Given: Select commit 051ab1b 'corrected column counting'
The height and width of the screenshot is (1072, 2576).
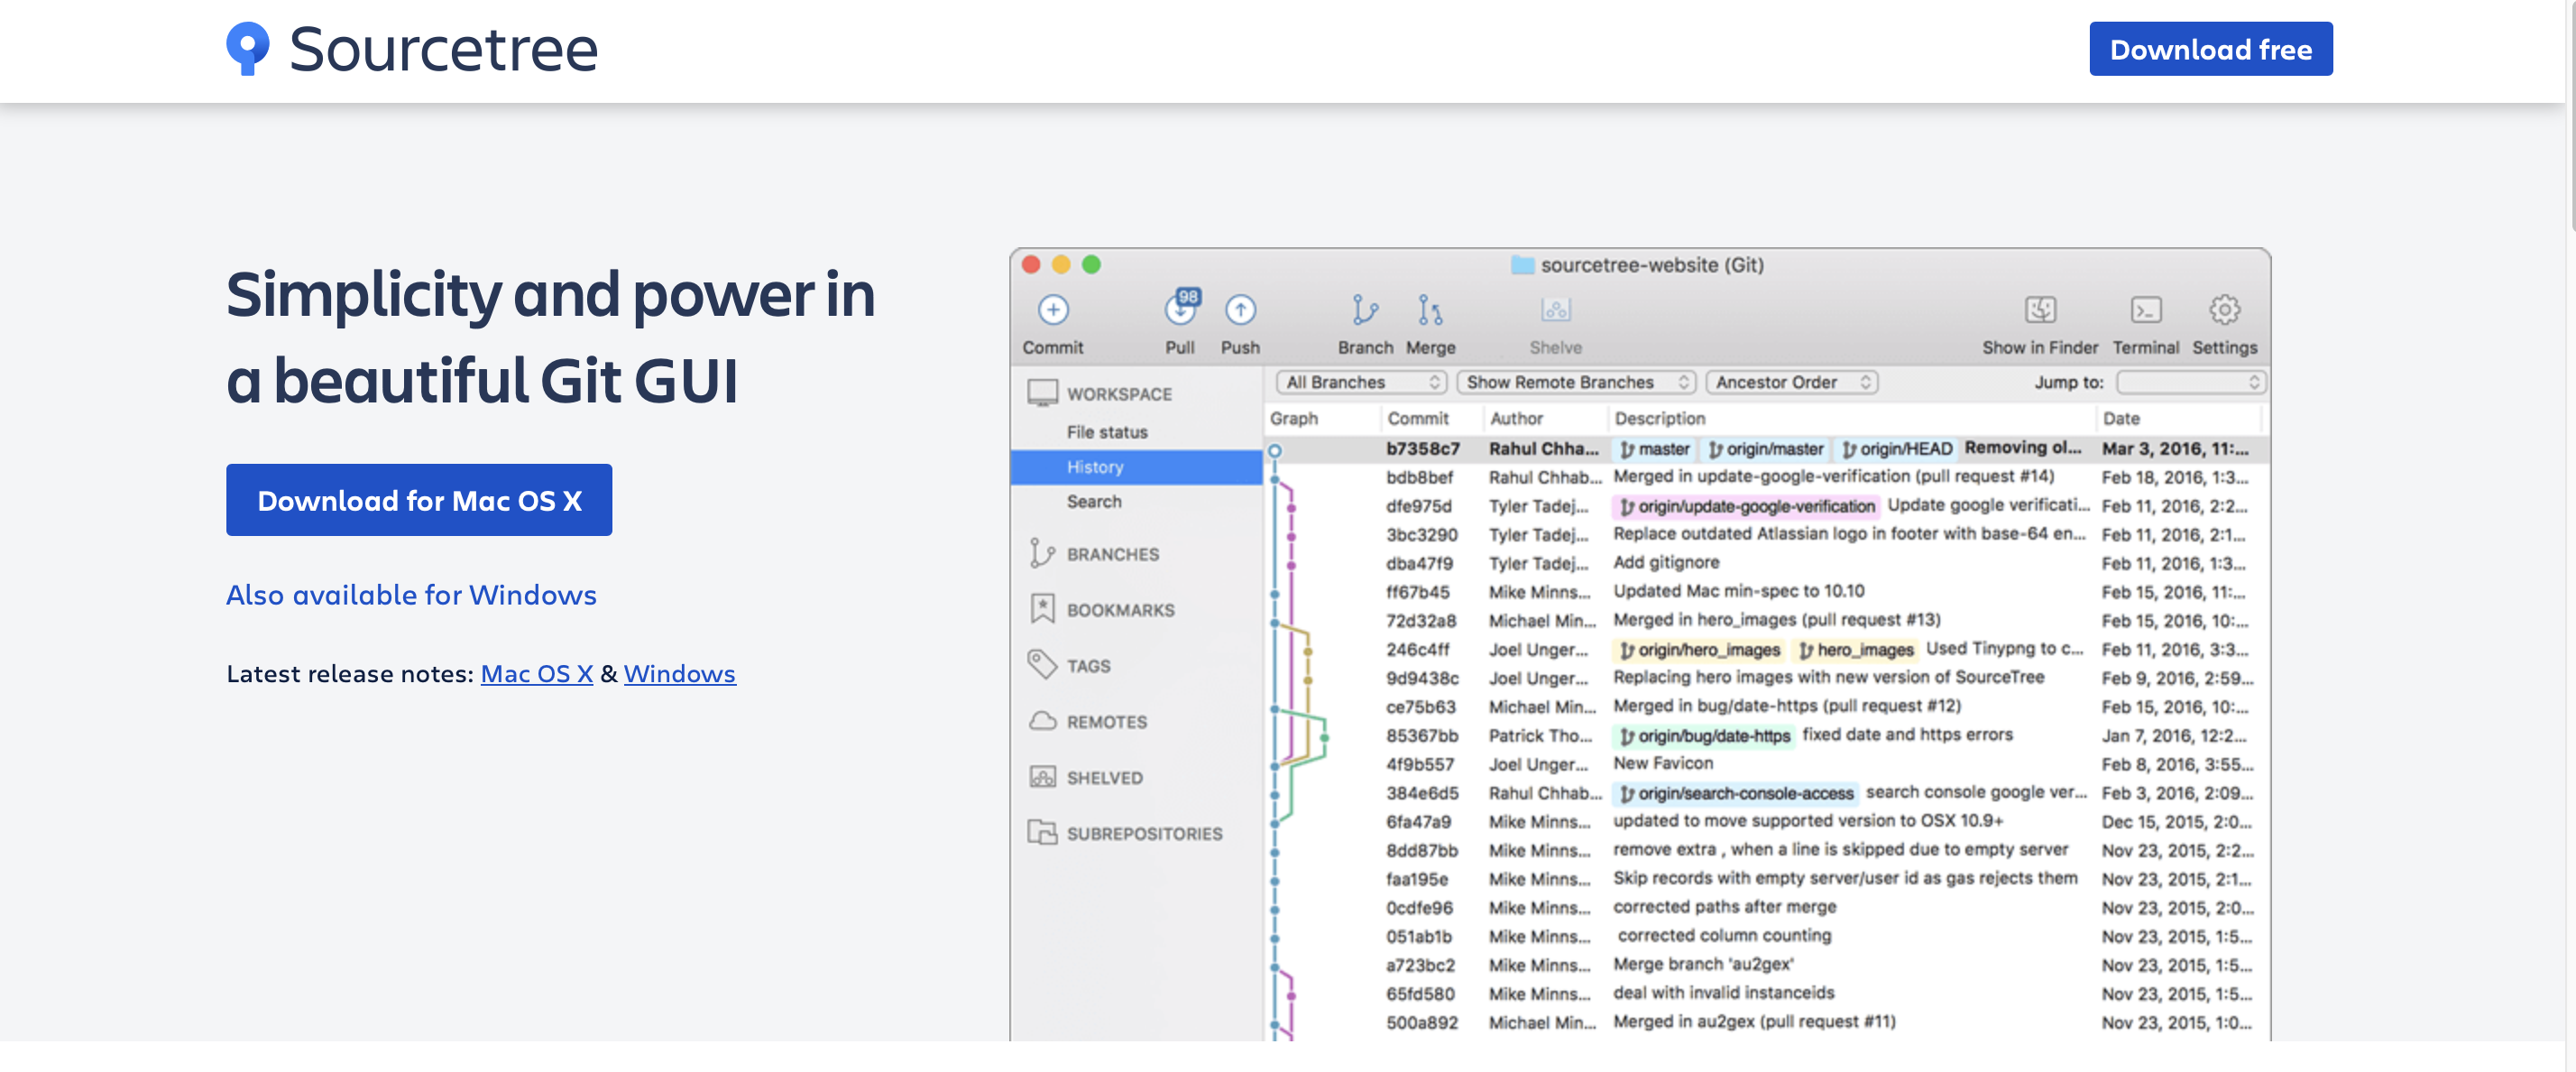Looking at the screenshot, I should coord(1766,937).
